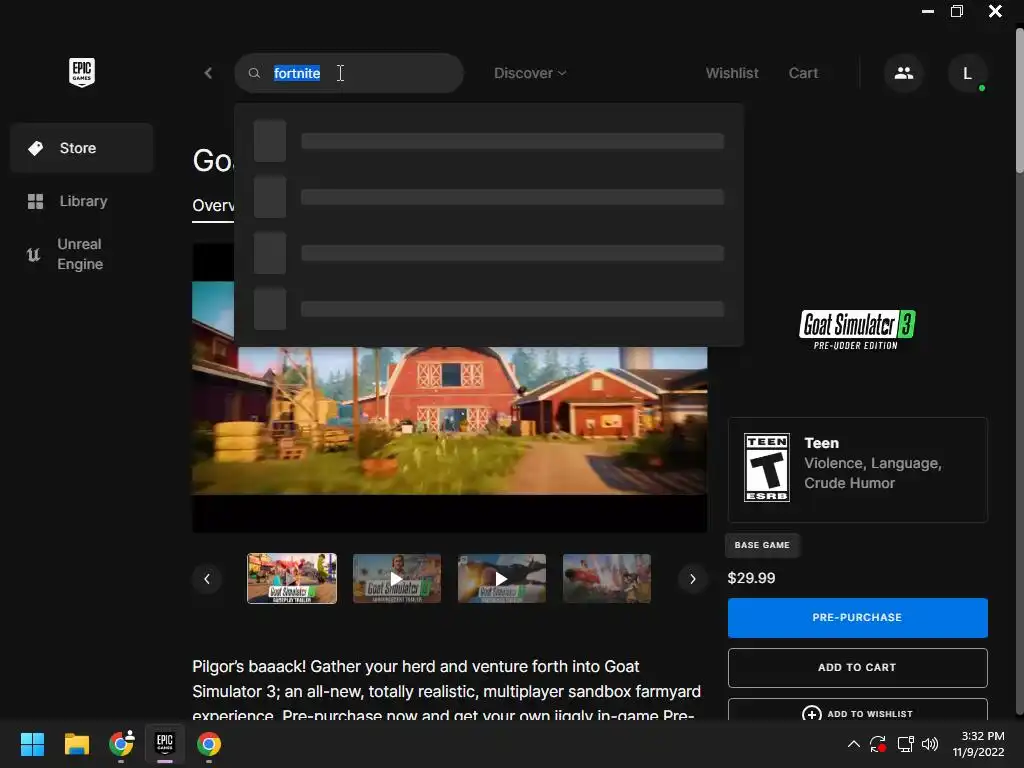The image size is (1024, 768).
Task: Click the Pre-Purchase button
Action: [857, 618]
